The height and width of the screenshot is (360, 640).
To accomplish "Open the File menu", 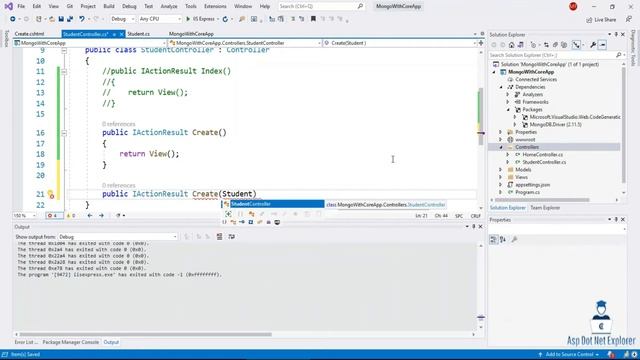I will [21, 7].
